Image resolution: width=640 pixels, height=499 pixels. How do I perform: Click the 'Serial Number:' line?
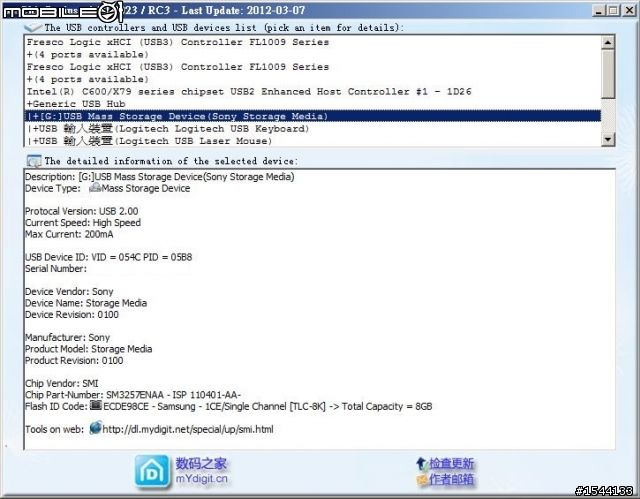pos(56,268)
